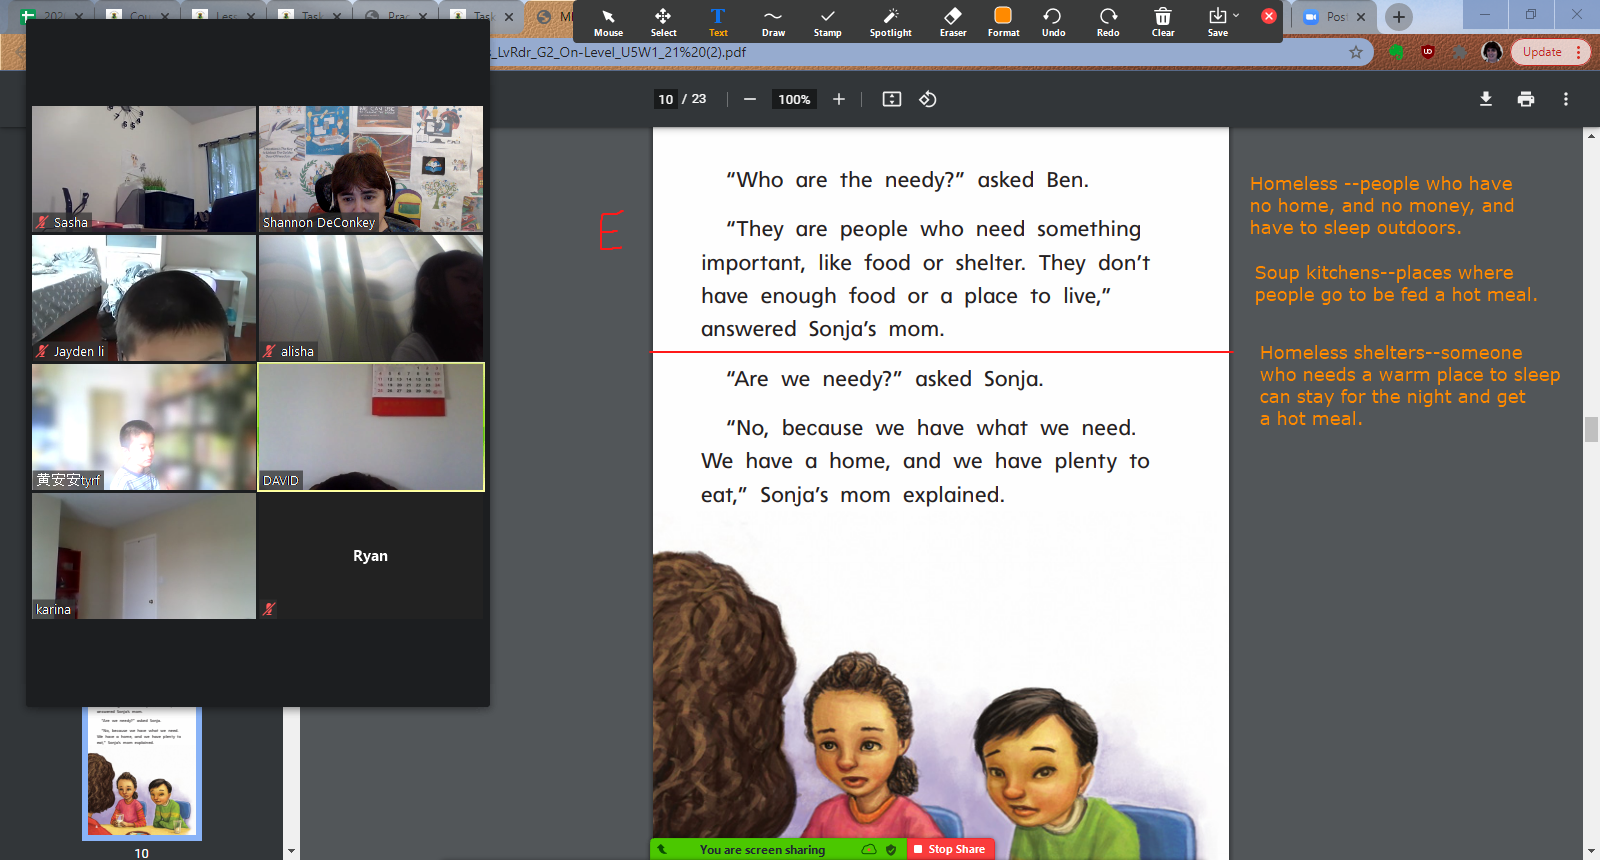Select alisha's video tile

pyautogui.click(x=371, y=298)
